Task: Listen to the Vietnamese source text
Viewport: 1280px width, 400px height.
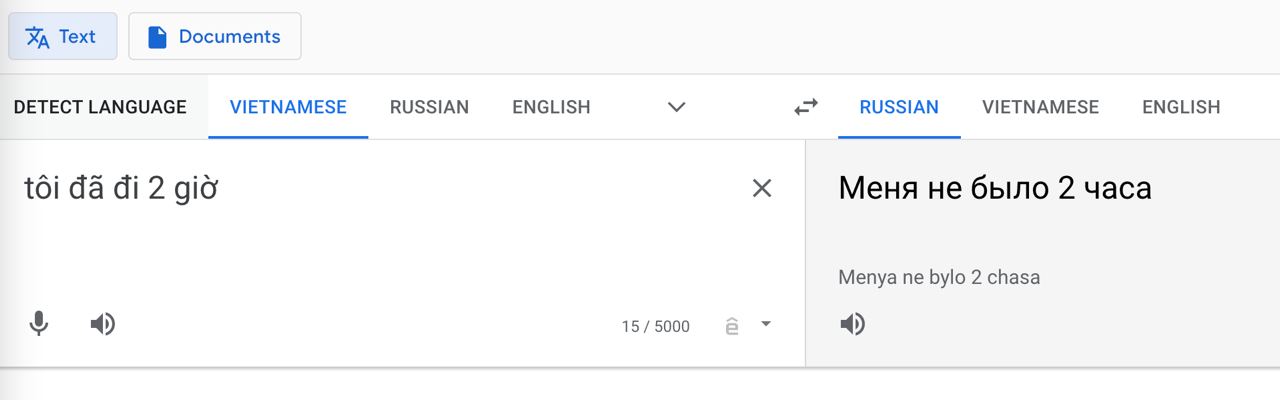Action: (102, 324)
